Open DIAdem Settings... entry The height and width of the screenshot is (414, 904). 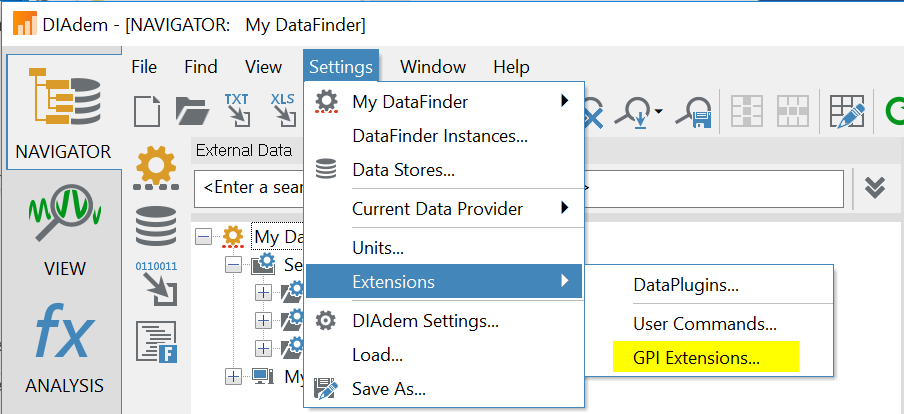tap(444, 321)
